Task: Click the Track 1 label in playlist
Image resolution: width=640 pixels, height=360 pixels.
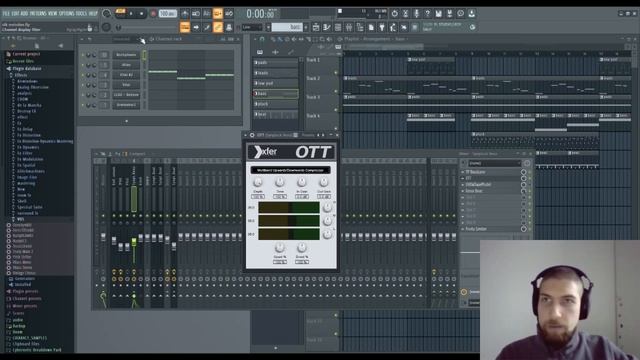Action: (x=313, y=60)
